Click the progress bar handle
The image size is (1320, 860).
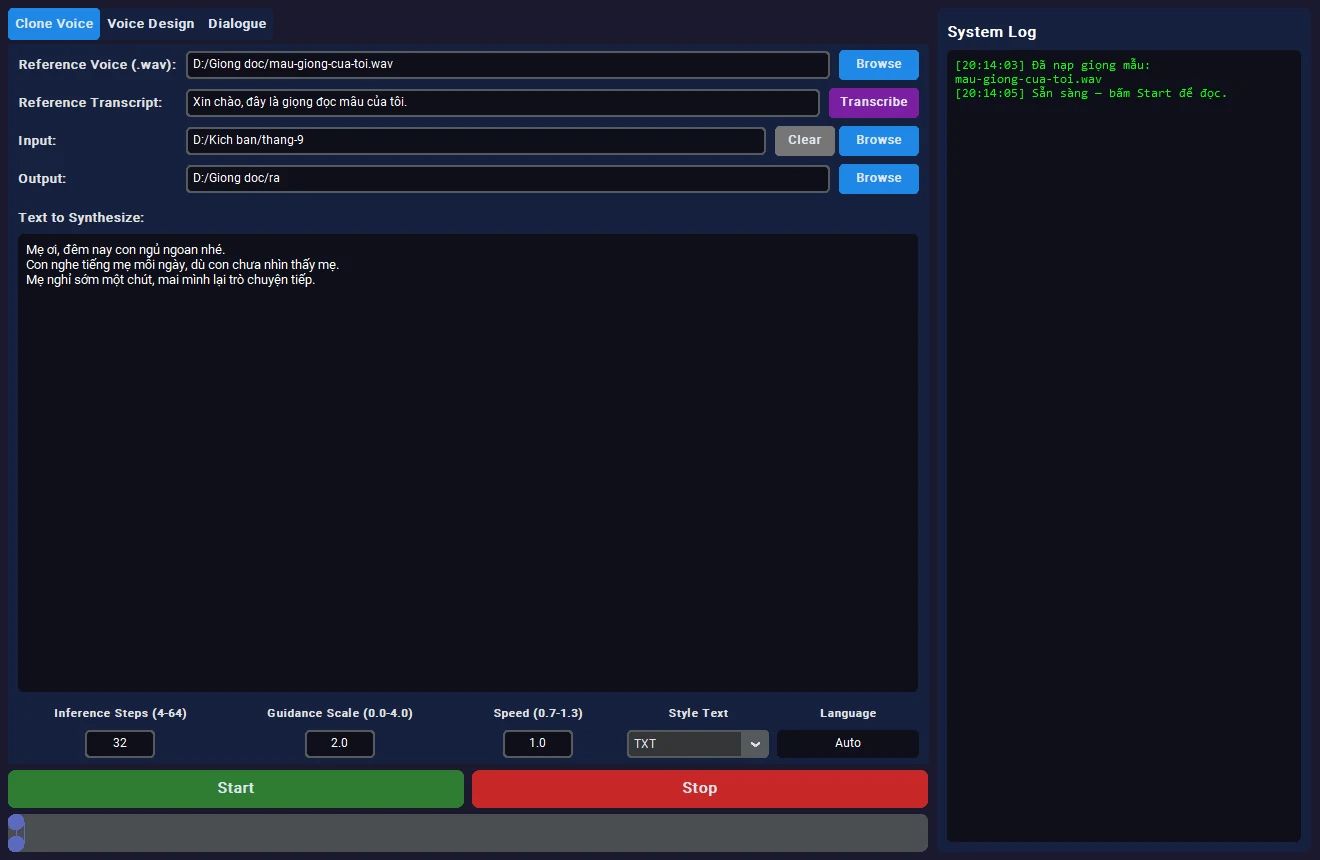pos(16,833)
